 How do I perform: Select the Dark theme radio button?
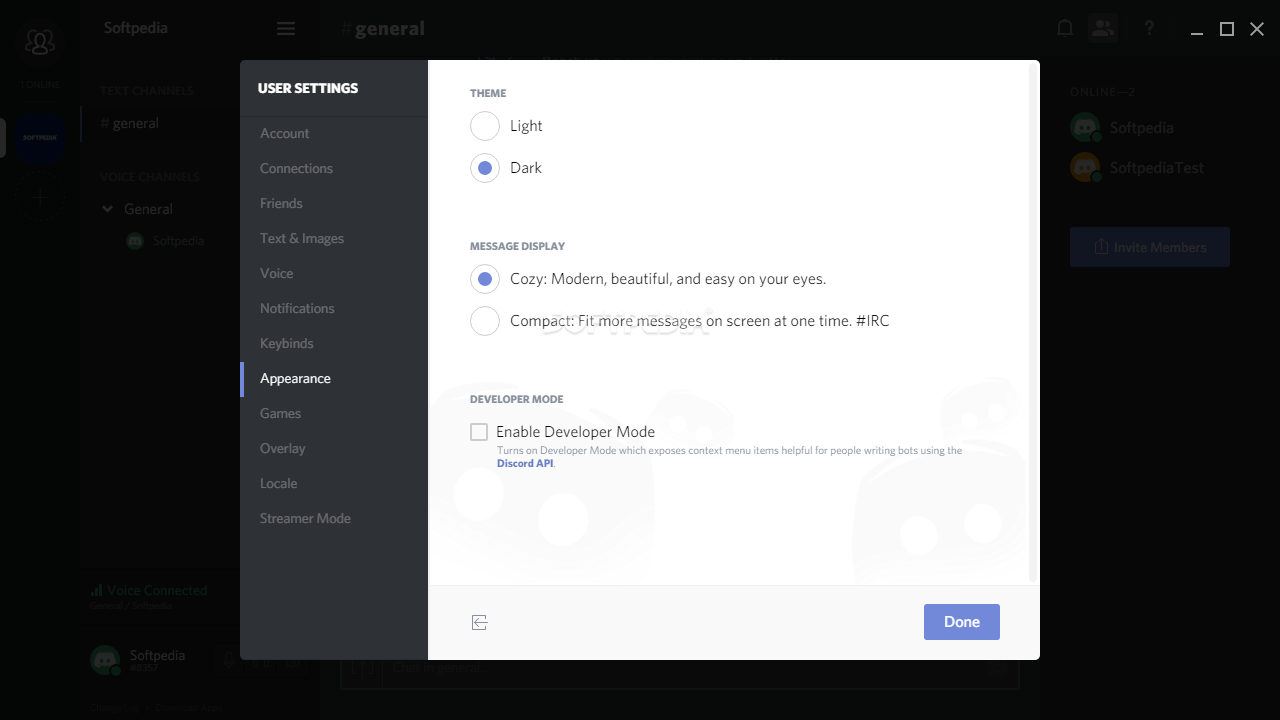[485, 168]
